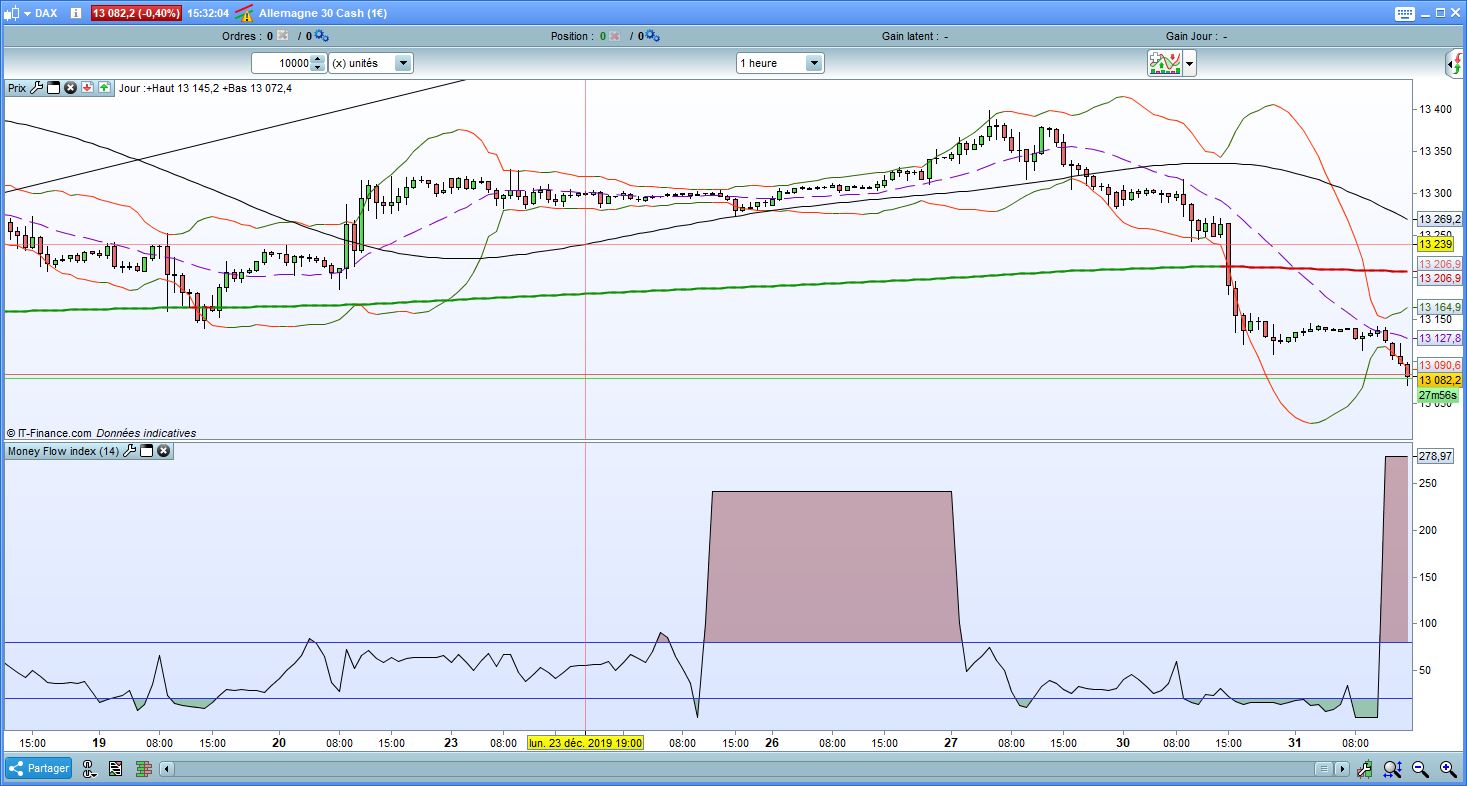
Task: Click the Allemagne 30 Cash (1€) title
Action: tap(322, 13)
